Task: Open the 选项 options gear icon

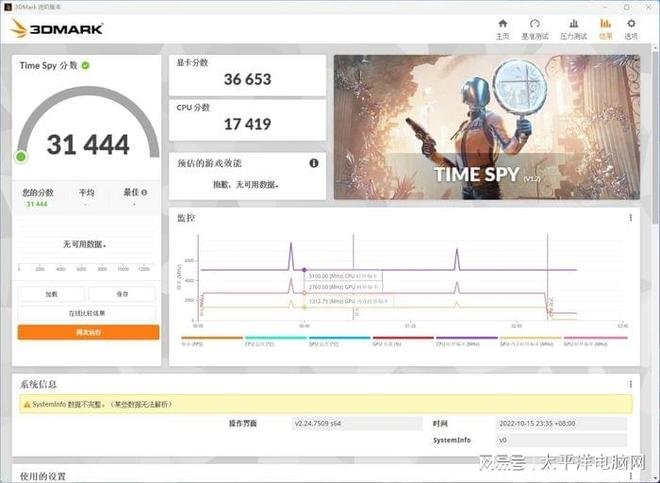Action: click(630, 28)
